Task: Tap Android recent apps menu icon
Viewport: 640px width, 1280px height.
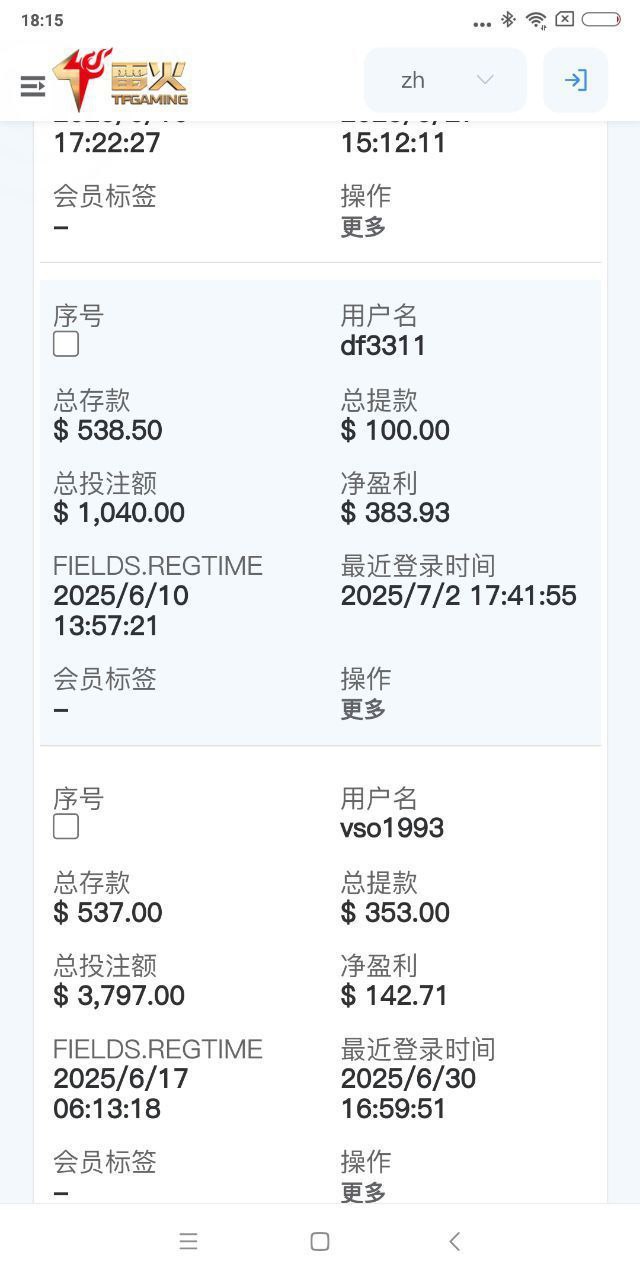Action: (x=188, y=1241)
